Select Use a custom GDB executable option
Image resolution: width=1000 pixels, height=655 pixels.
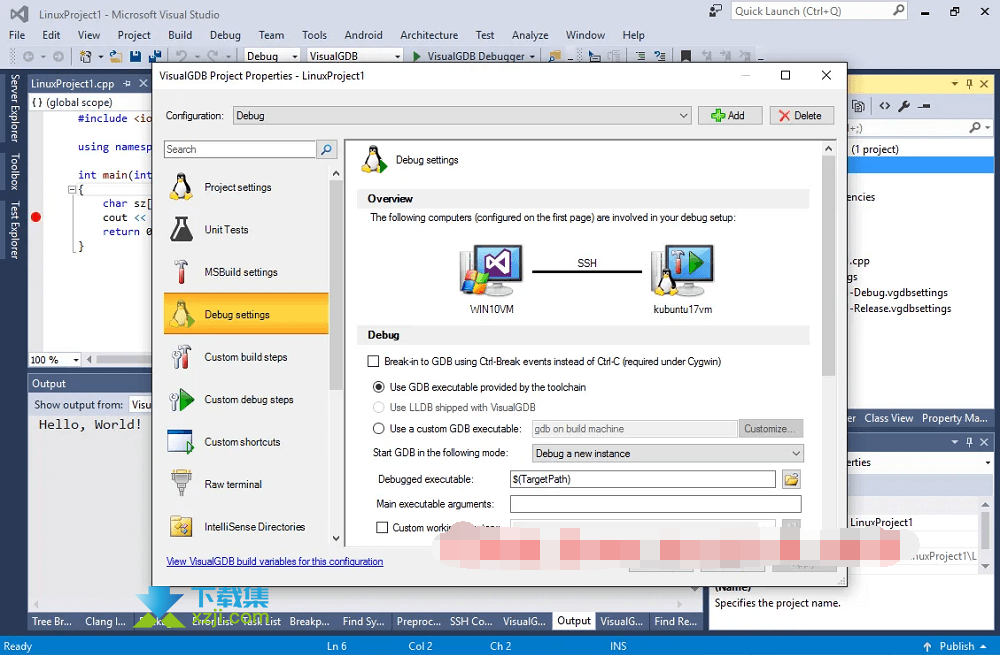tap(379, 429)
